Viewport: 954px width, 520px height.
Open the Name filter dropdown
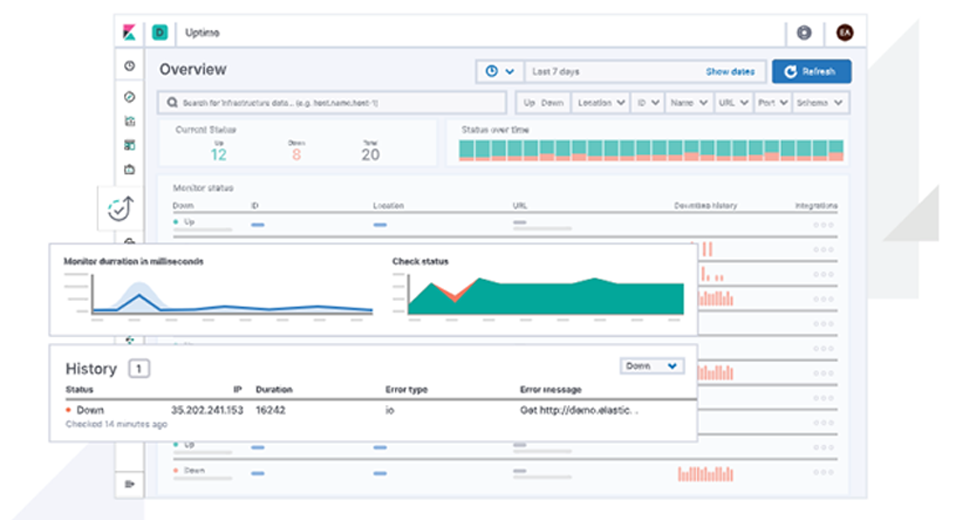(689, 102)
